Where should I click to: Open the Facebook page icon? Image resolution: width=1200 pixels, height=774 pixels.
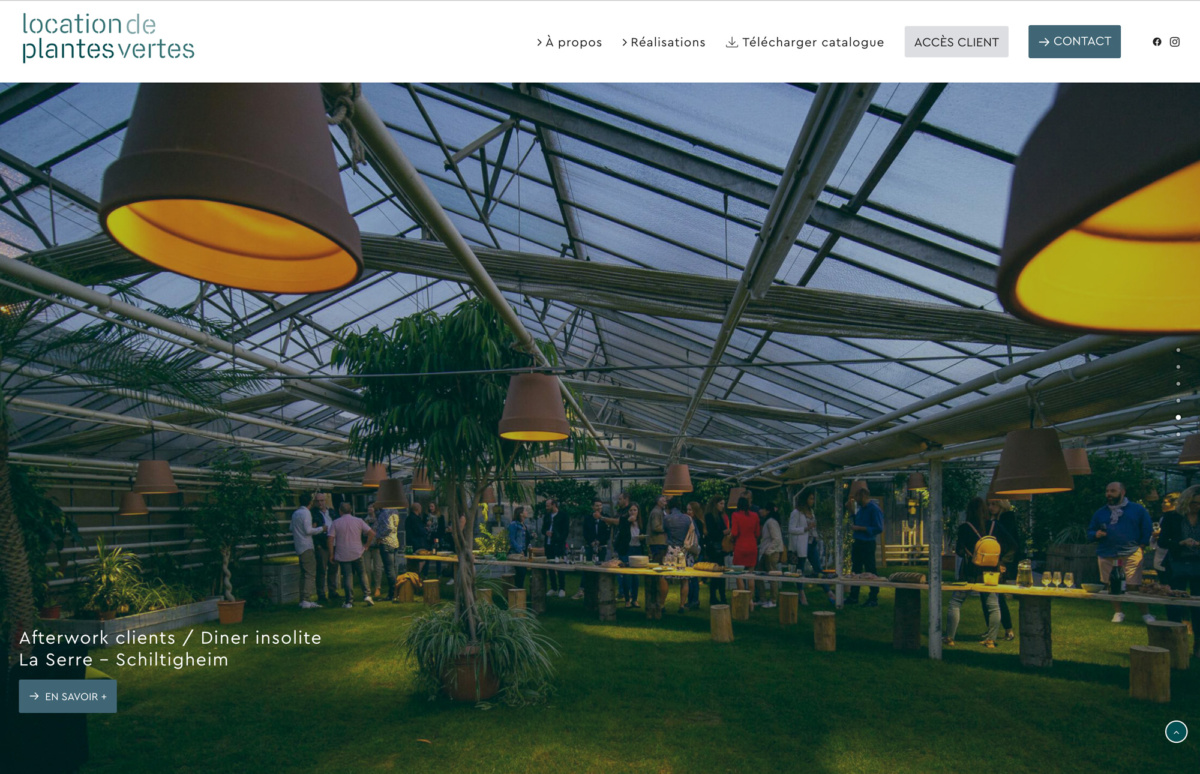[x=1157, y=42]
